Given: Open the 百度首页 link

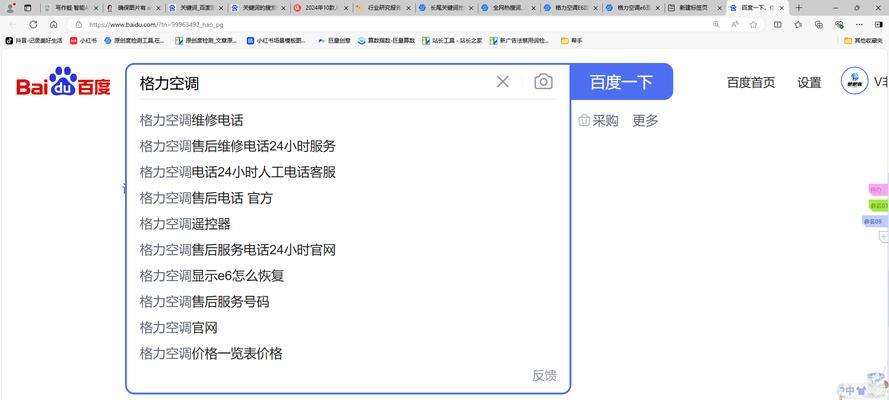Looking at the screenshot, I should (751, 82).
